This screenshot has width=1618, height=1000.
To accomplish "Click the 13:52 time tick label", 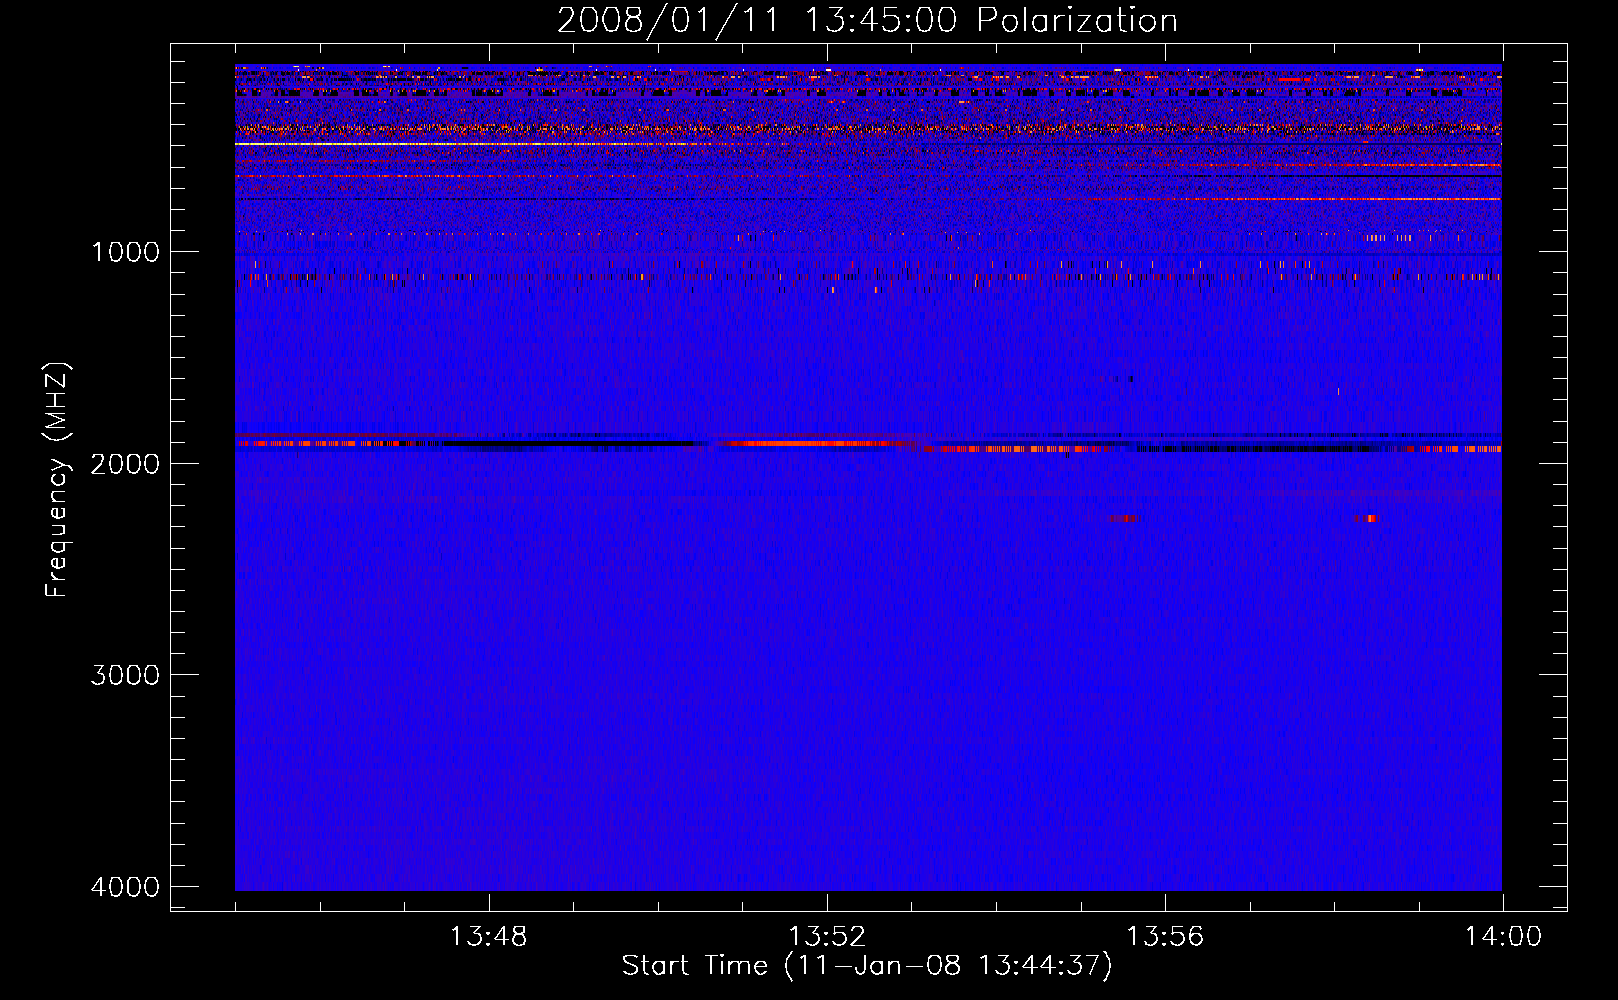I will (827, 937).
